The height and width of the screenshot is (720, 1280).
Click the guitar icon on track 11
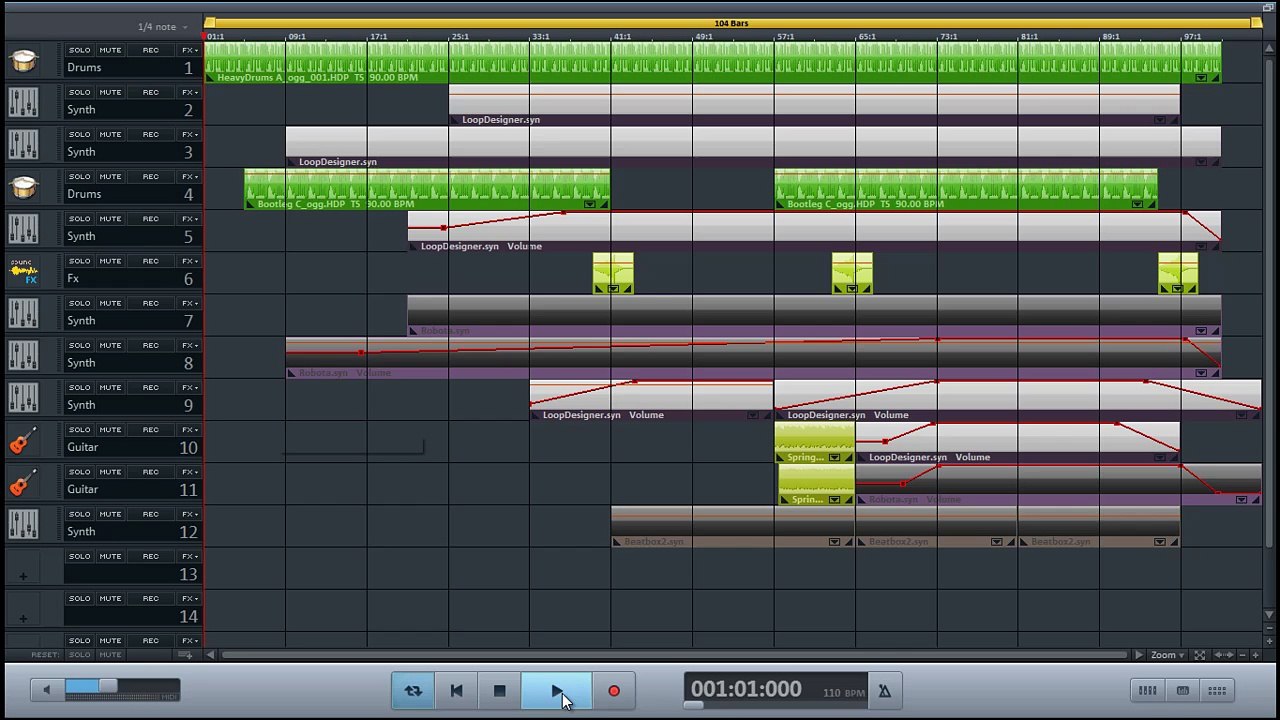23,483
